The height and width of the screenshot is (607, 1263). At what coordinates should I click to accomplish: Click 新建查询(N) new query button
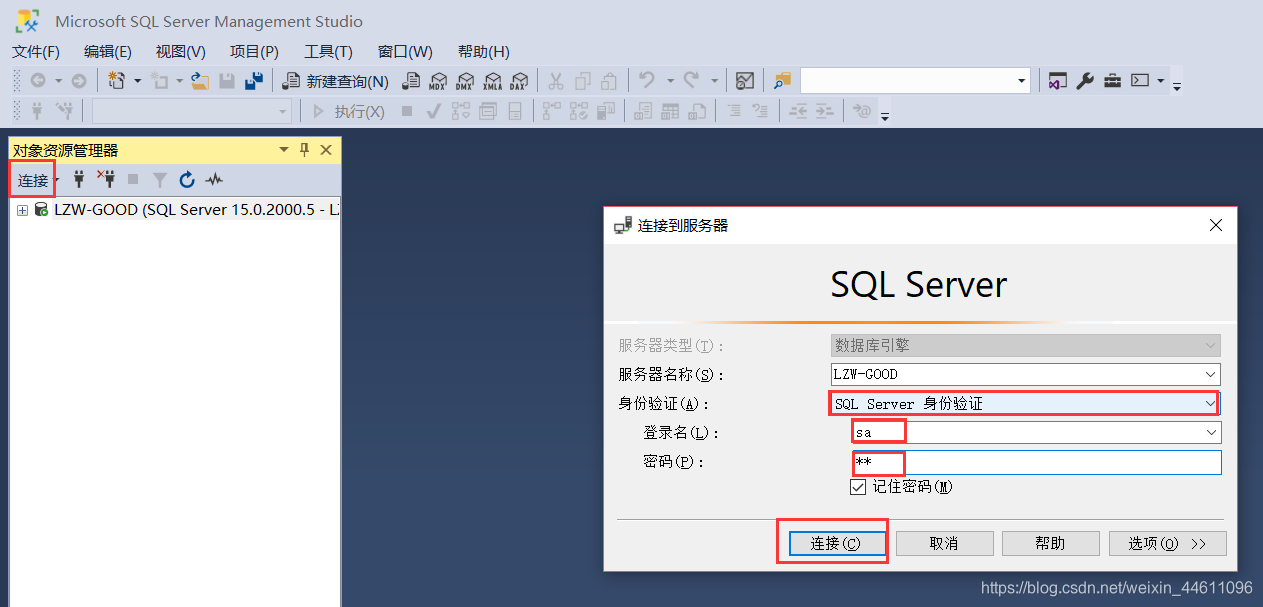tap(336, 81)
